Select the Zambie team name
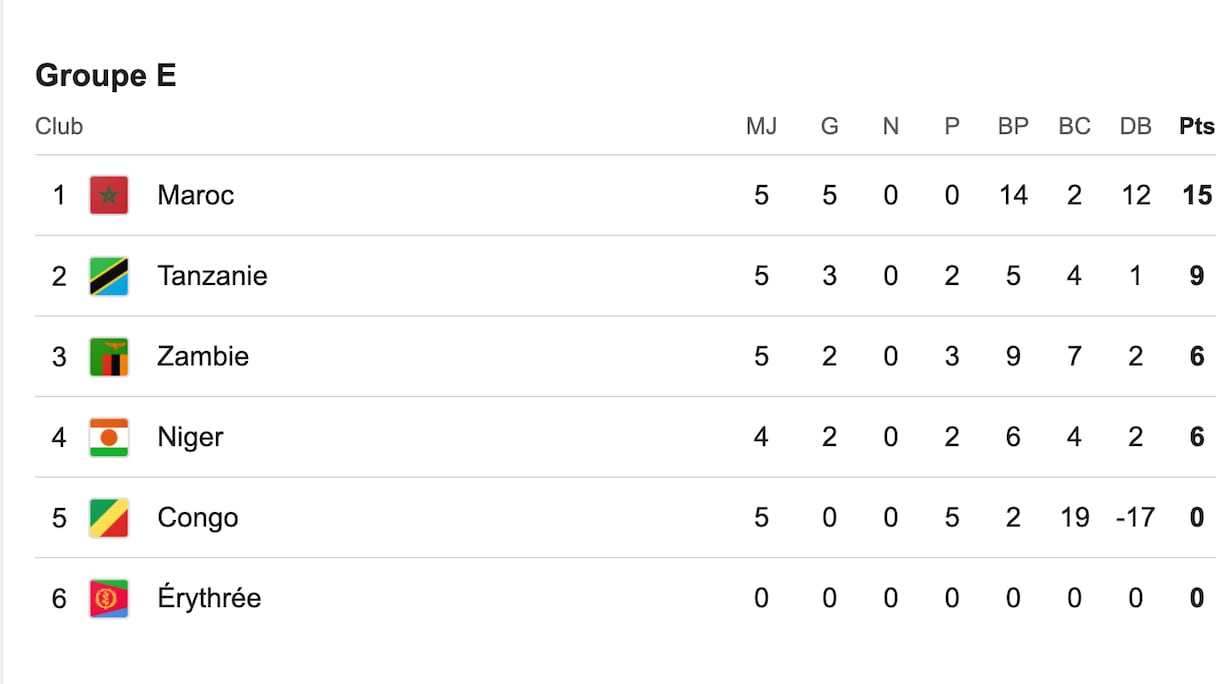1216x684 pixels. (x=203, y=357)
